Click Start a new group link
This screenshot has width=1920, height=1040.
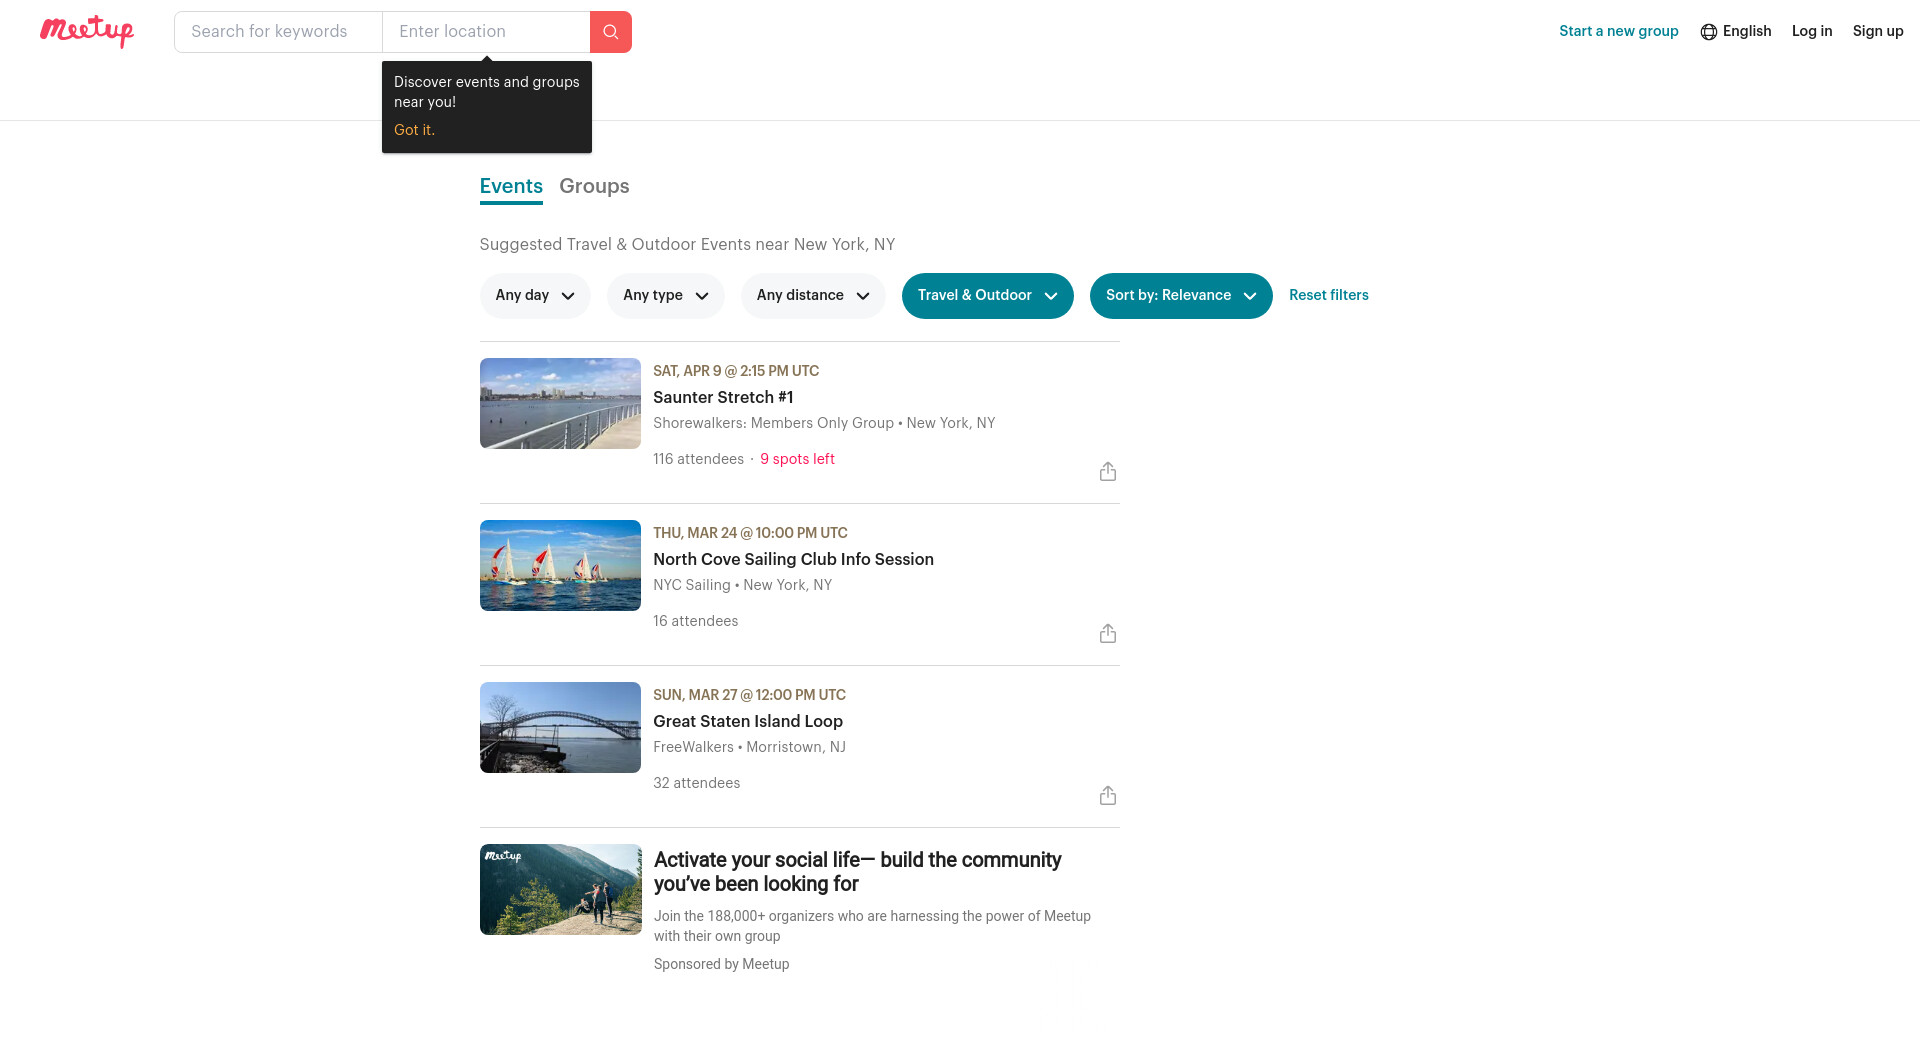[x=1618, y=31]
